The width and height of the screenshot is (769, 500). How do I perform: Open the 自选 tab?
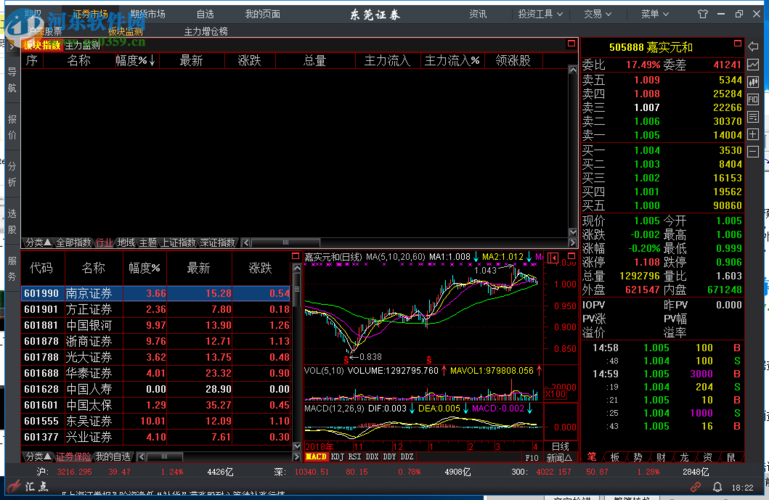pos(205,14)
